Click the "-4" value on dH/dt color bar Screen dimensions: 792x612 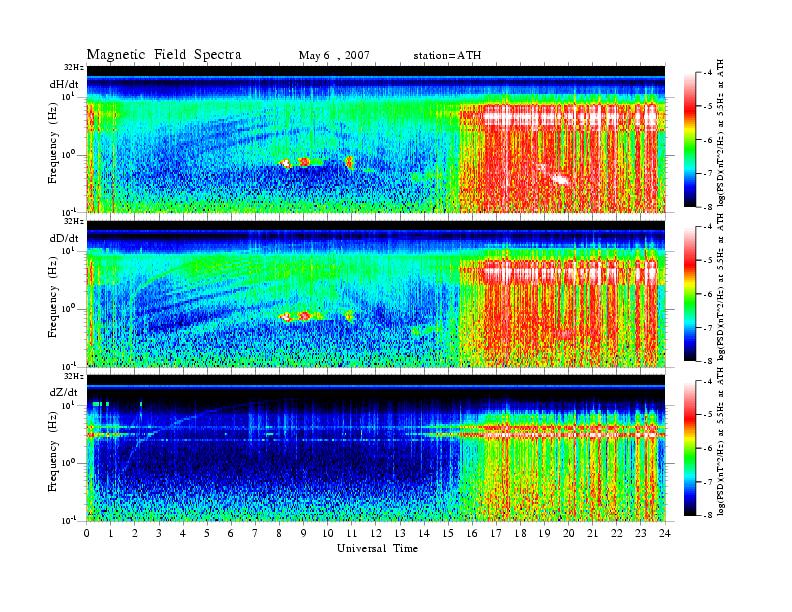click(x=707, y=73)
